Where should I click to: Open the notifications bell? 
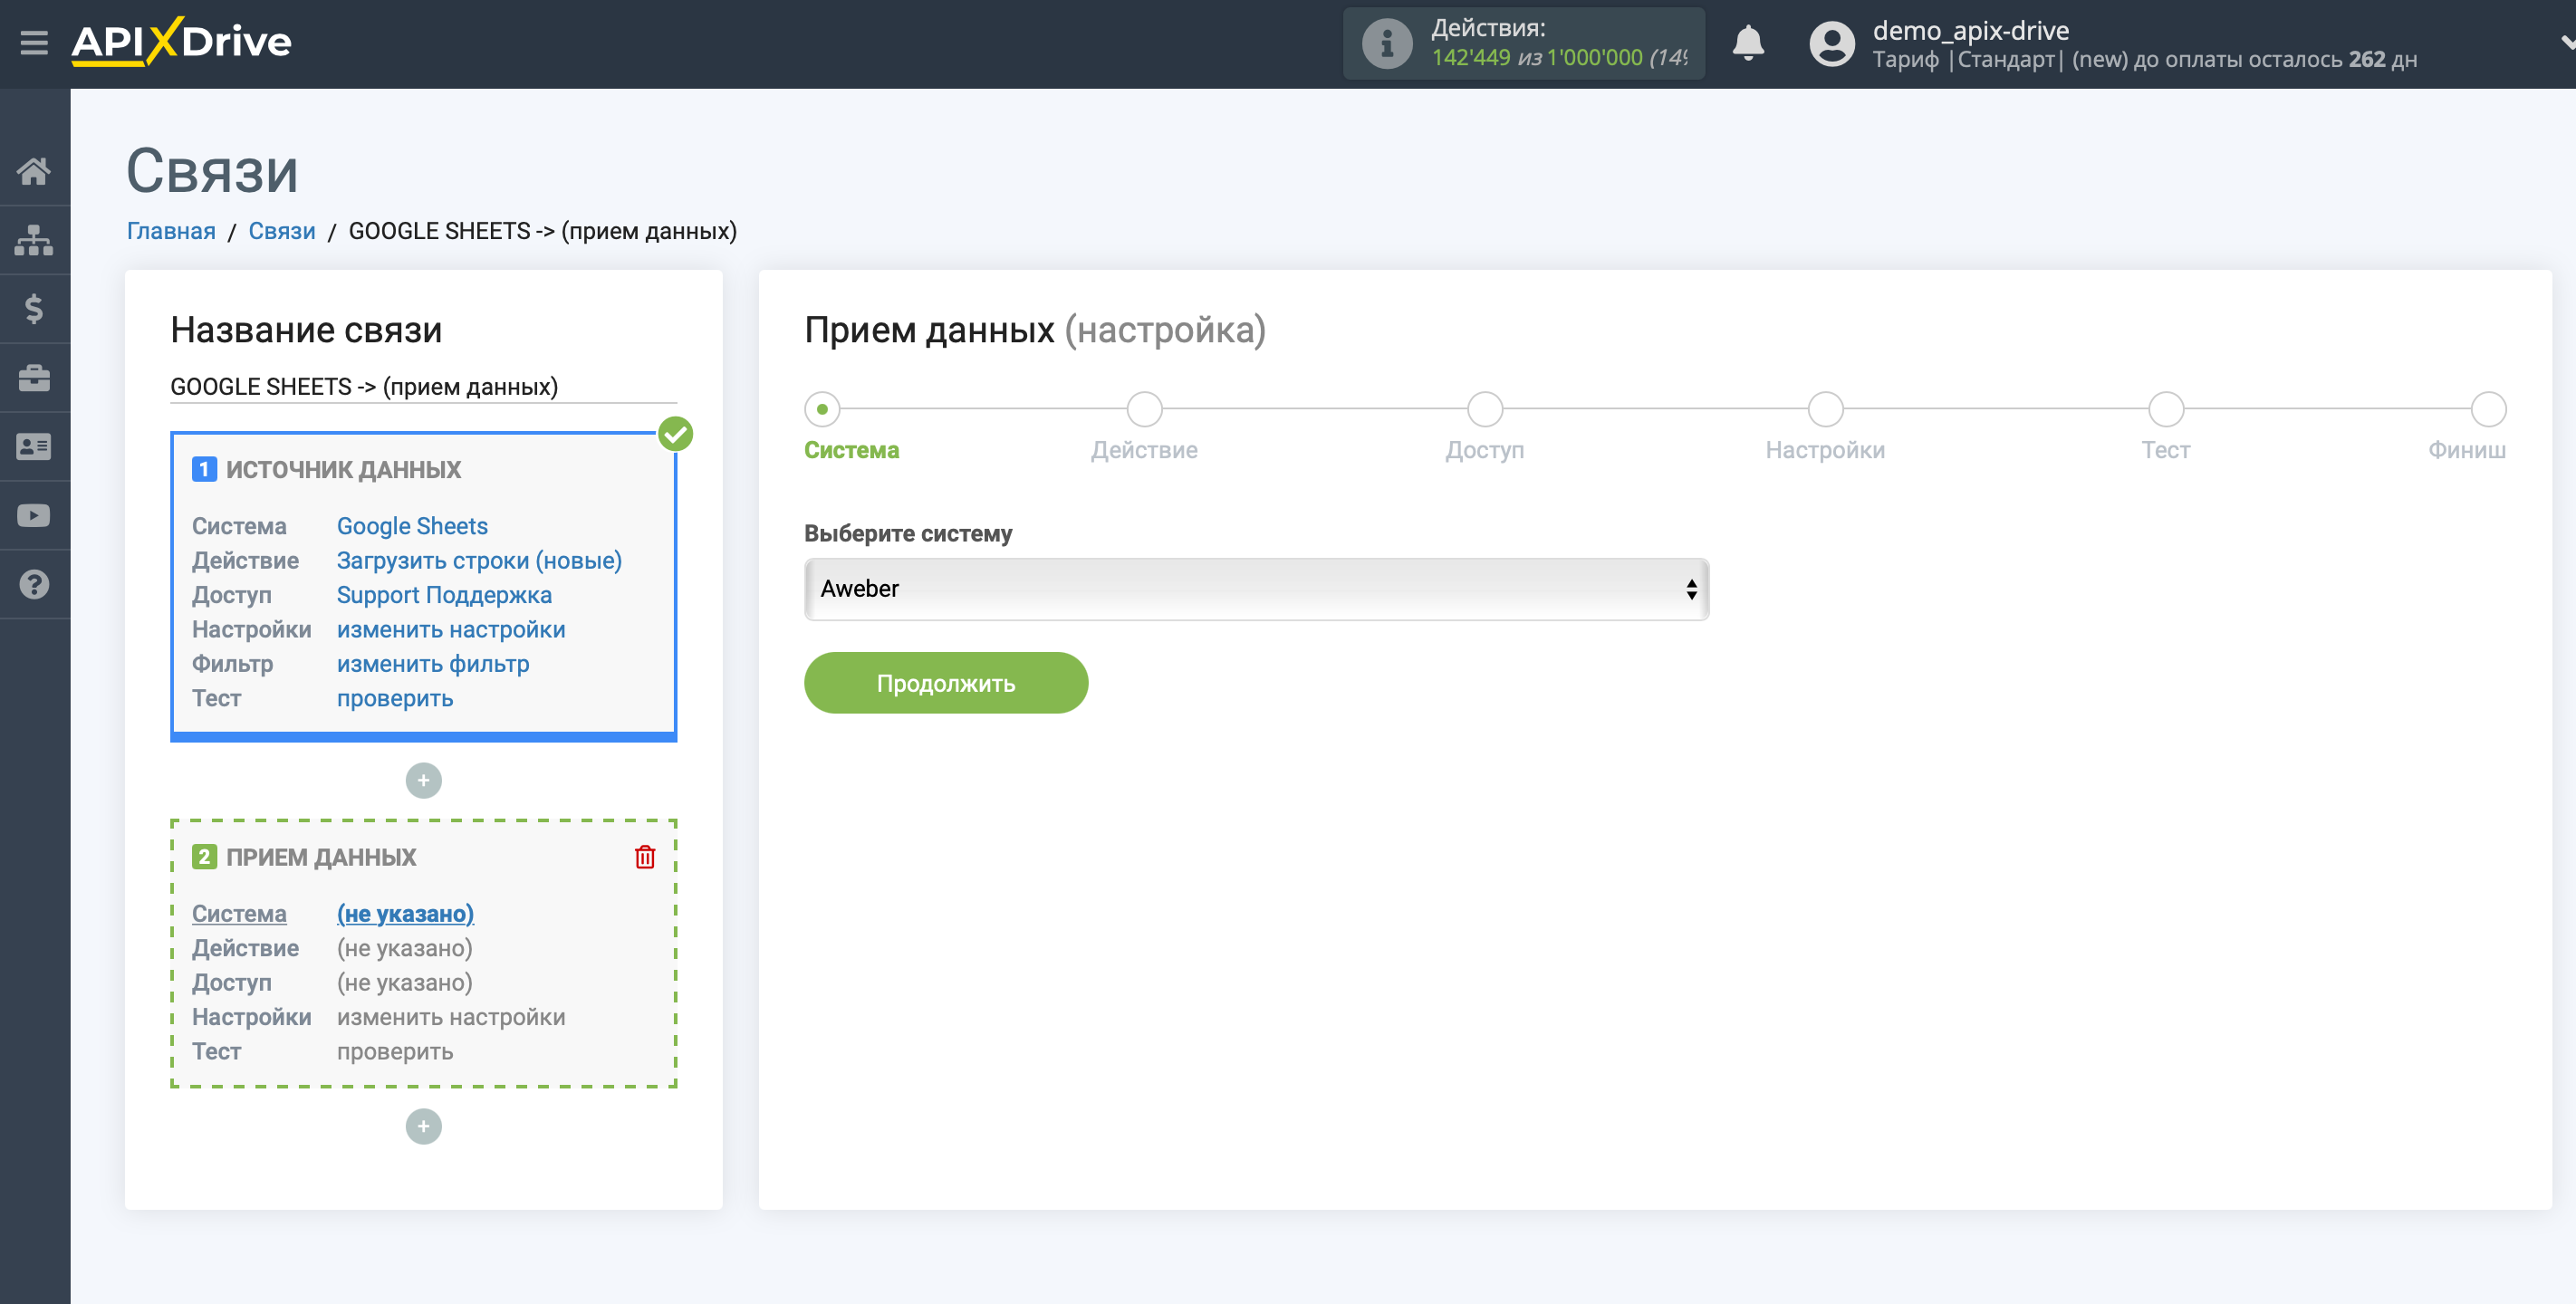tap(1748, 43)
